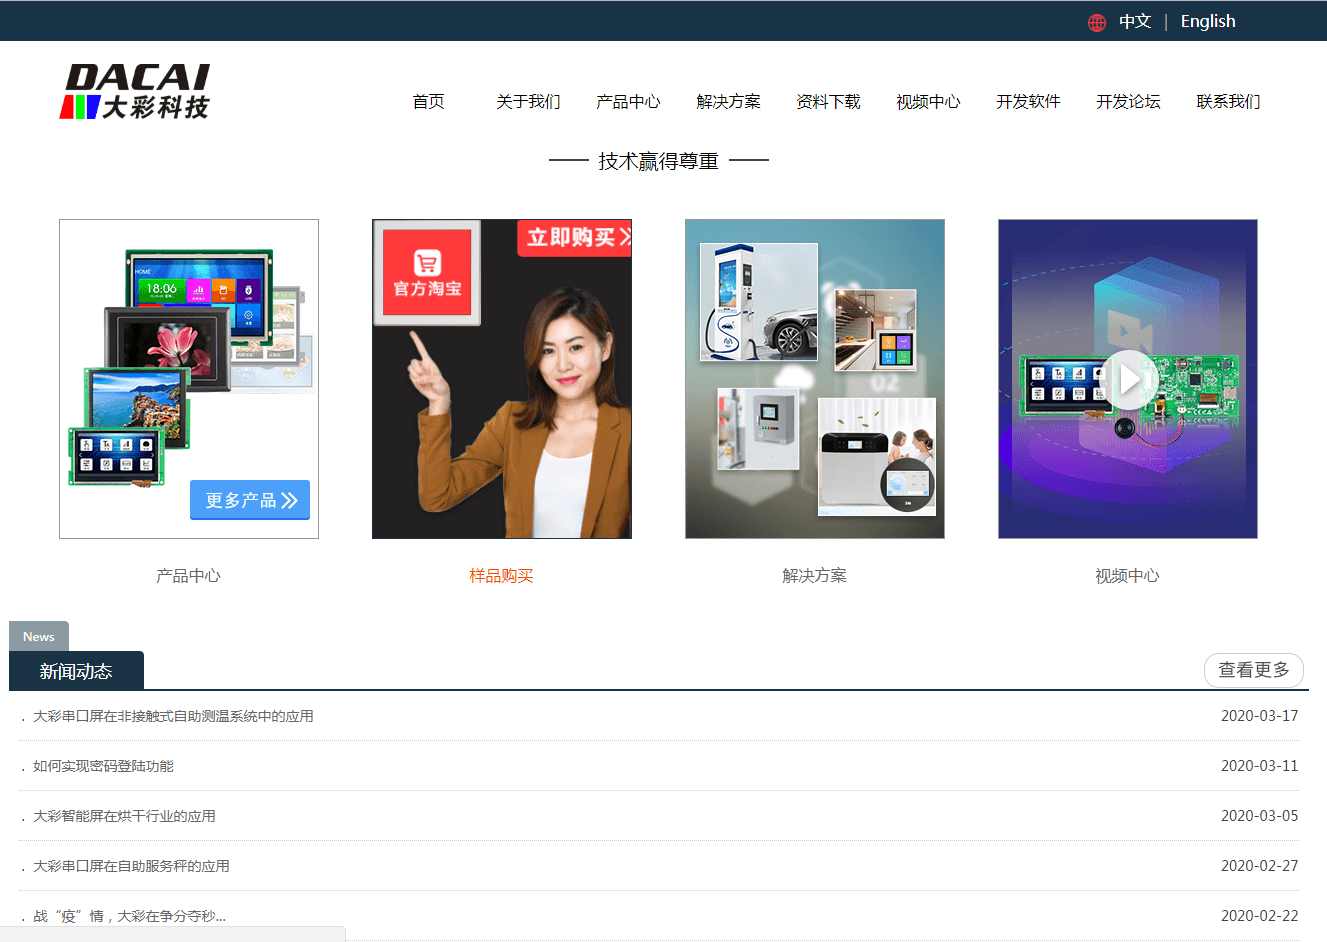The image size is (1327, 942).
Task: Open news article 大彩智能屏在烘干行业的应用
Action: (x=124, y=816)
